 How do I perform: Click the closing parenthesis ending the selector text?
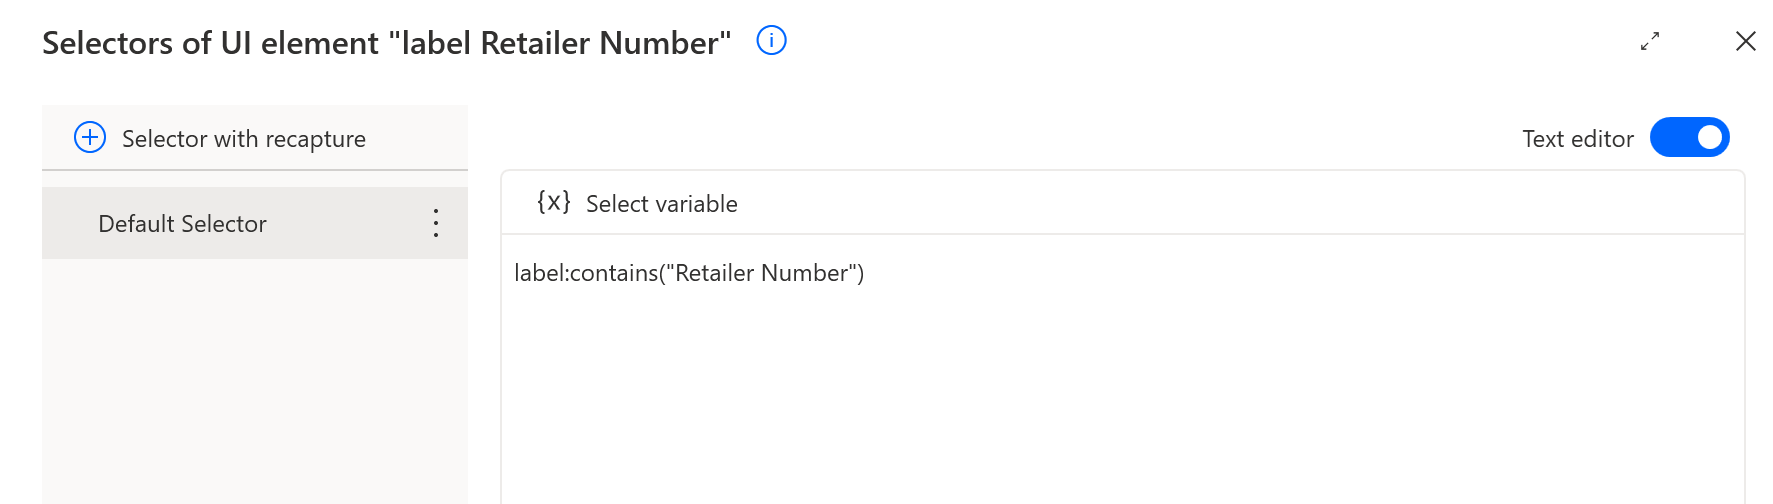point(860,273)
